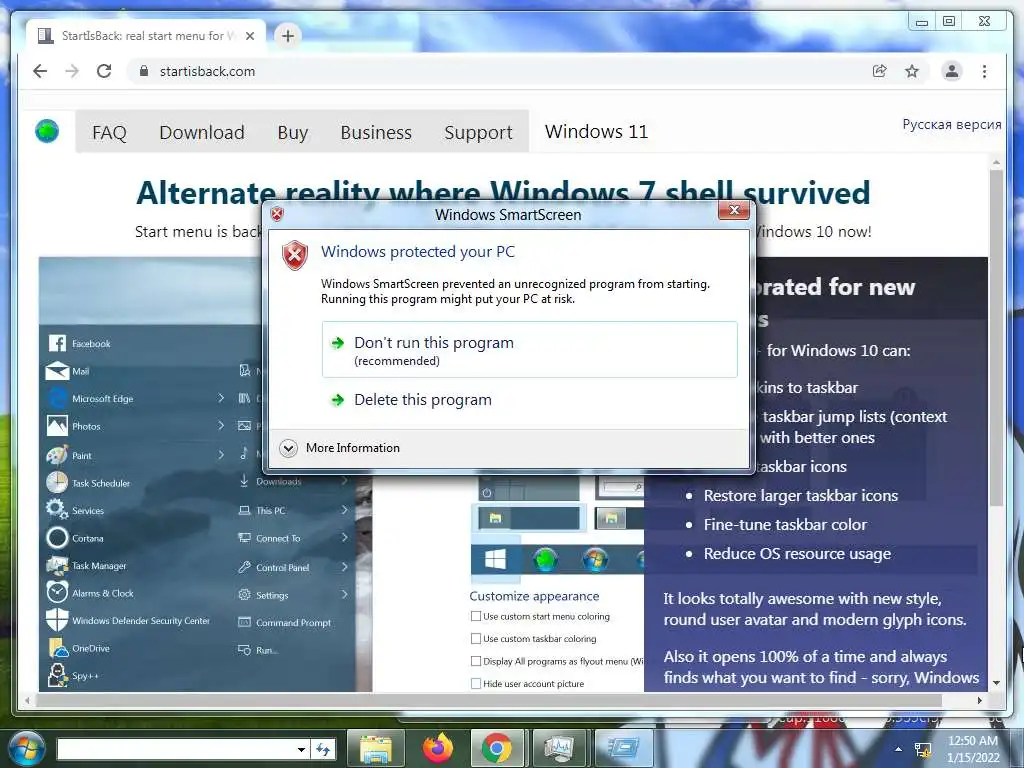The height and width of the screenshot is (768, 1024).
Task: Open the FAQ page
Action: [109, 133]
